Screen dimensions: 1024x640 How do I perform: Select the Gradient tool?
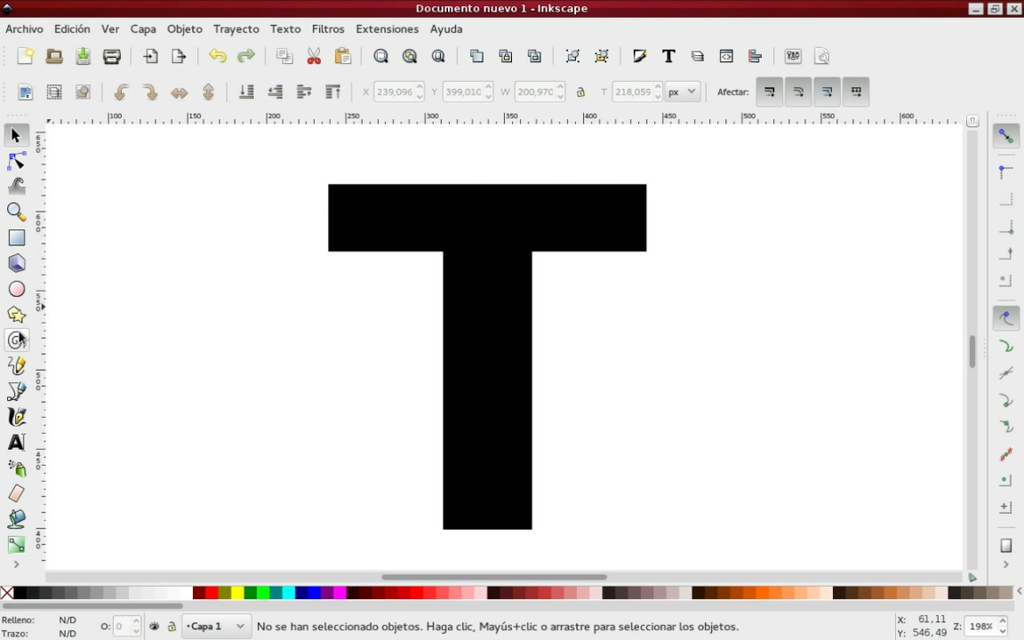tap(16, 544)
